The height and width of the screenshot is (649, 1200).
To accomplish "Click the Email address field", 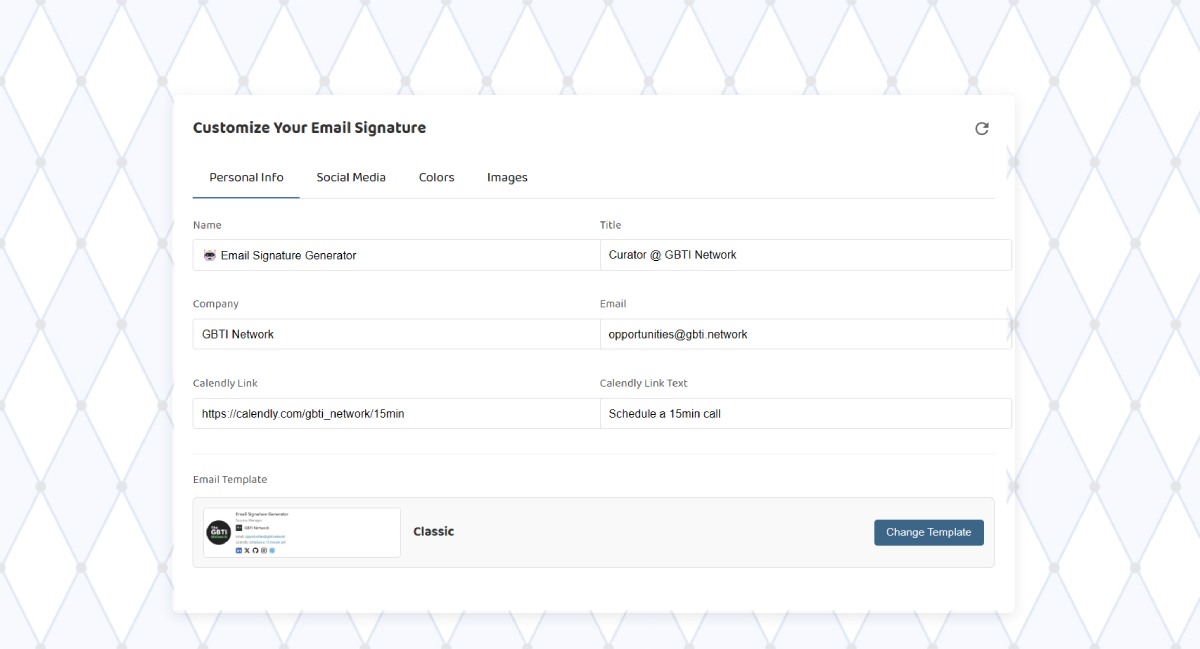I will [805, 334].
